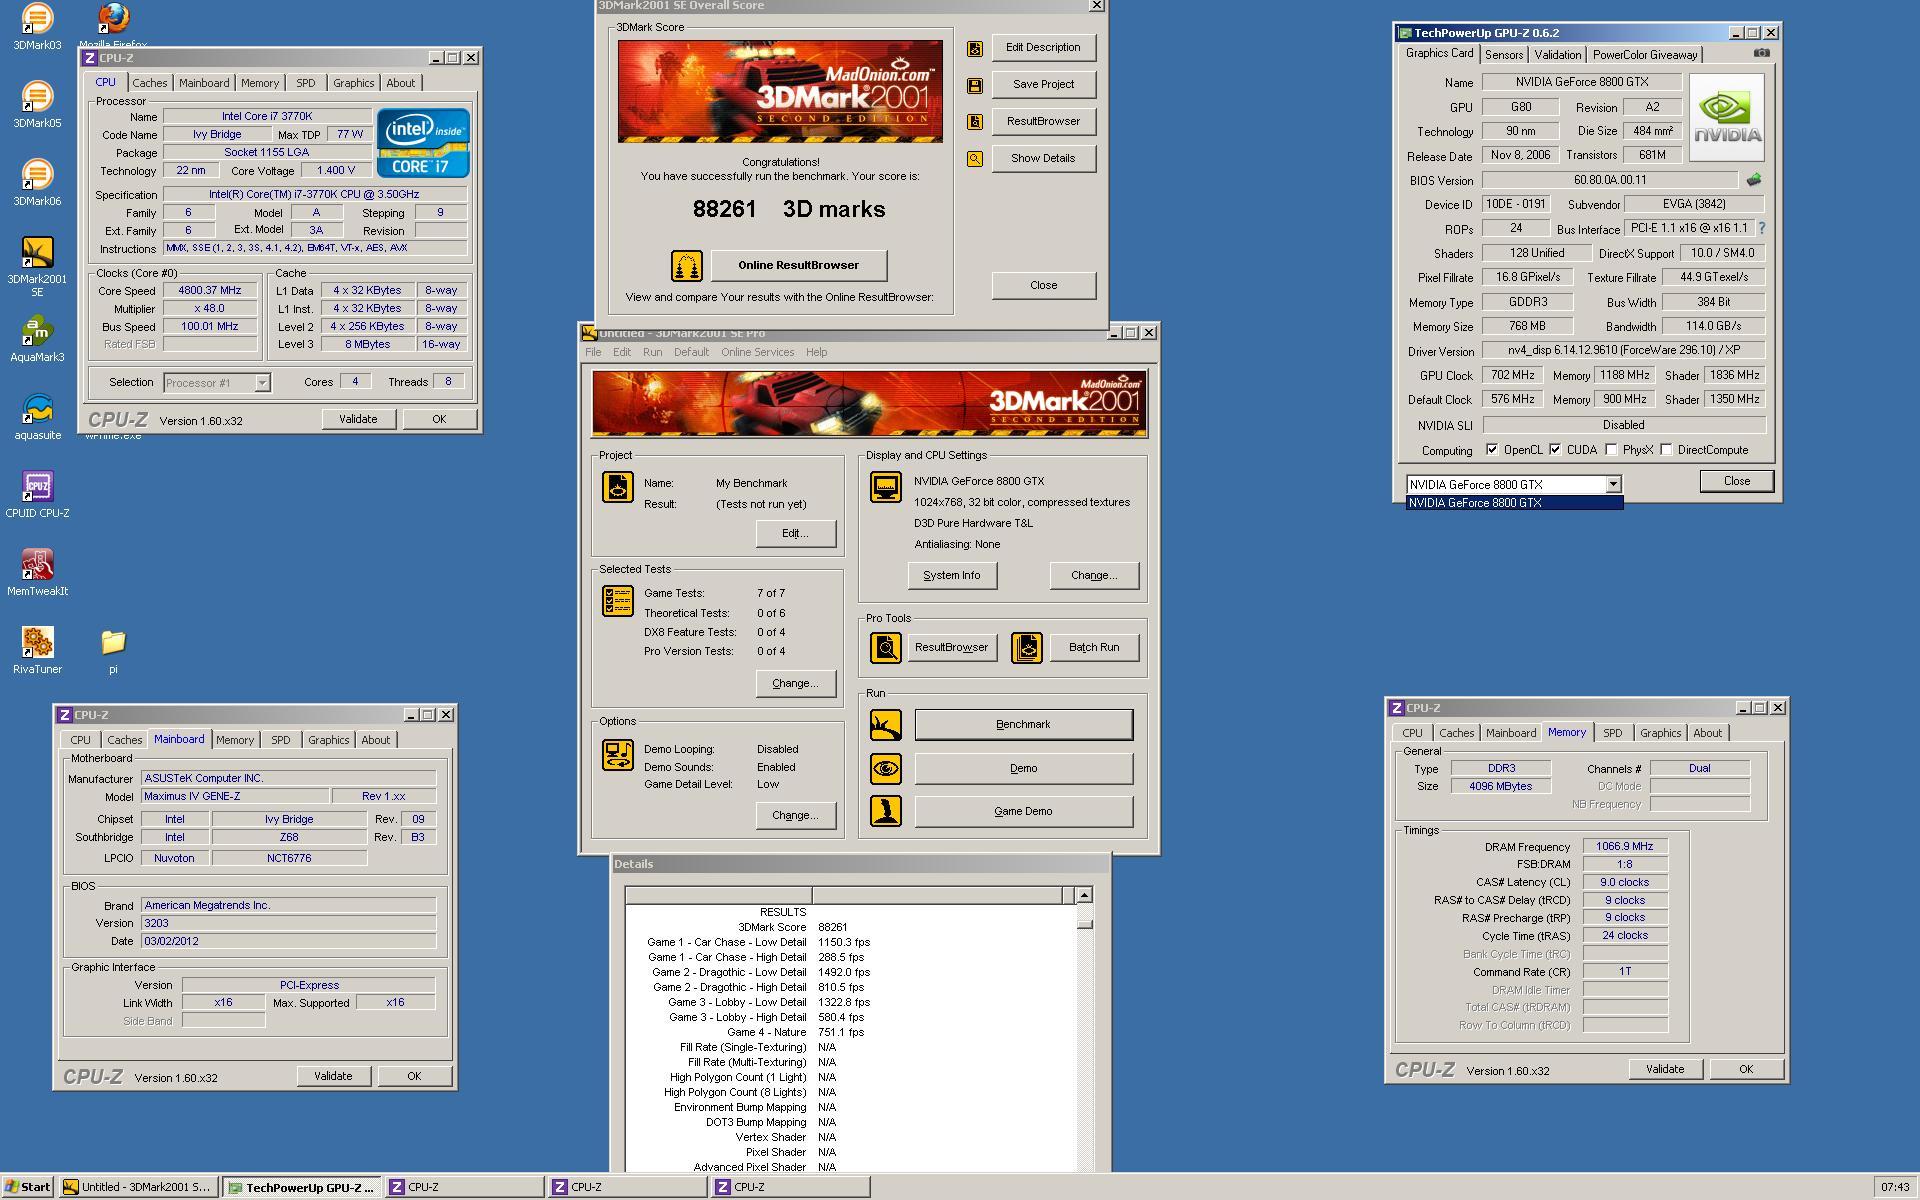Open the pi folder on desktop
1920x1200 pixels.
[x=113, y=651]
